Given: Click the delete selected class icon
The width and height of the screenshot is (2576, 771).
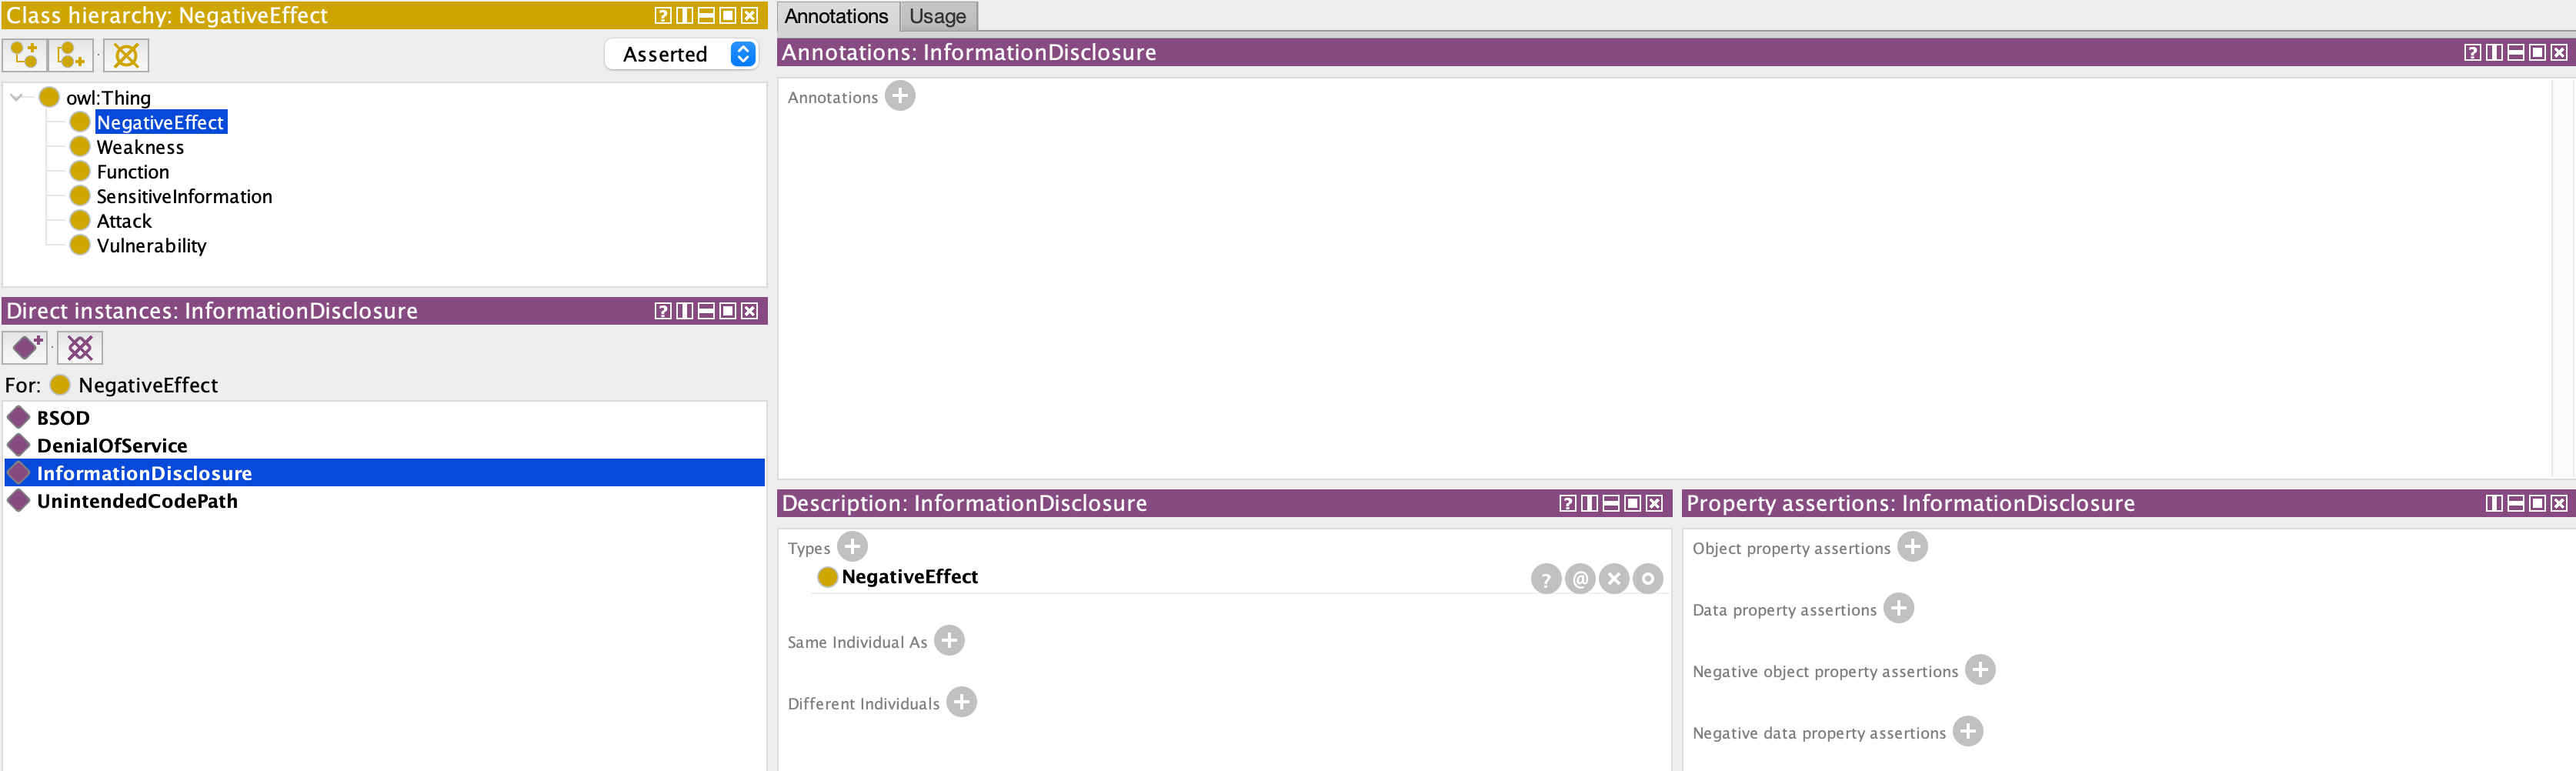Looking at the screenshot, I should click(126, 55).
